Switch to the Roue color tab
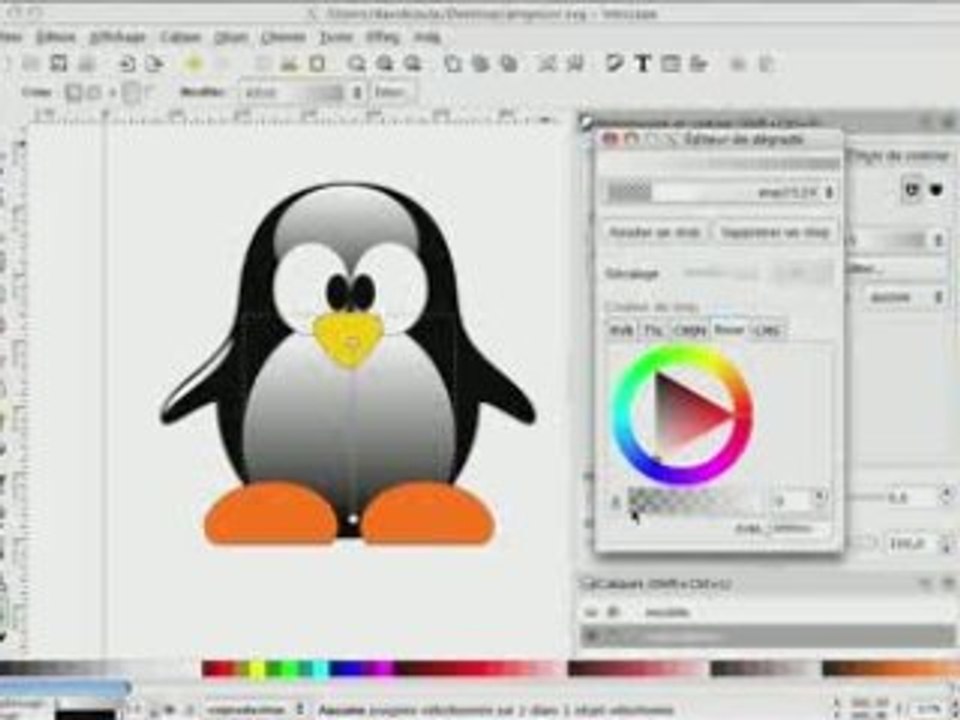Viewport: 960px width, 720px height. pos(729,330)
